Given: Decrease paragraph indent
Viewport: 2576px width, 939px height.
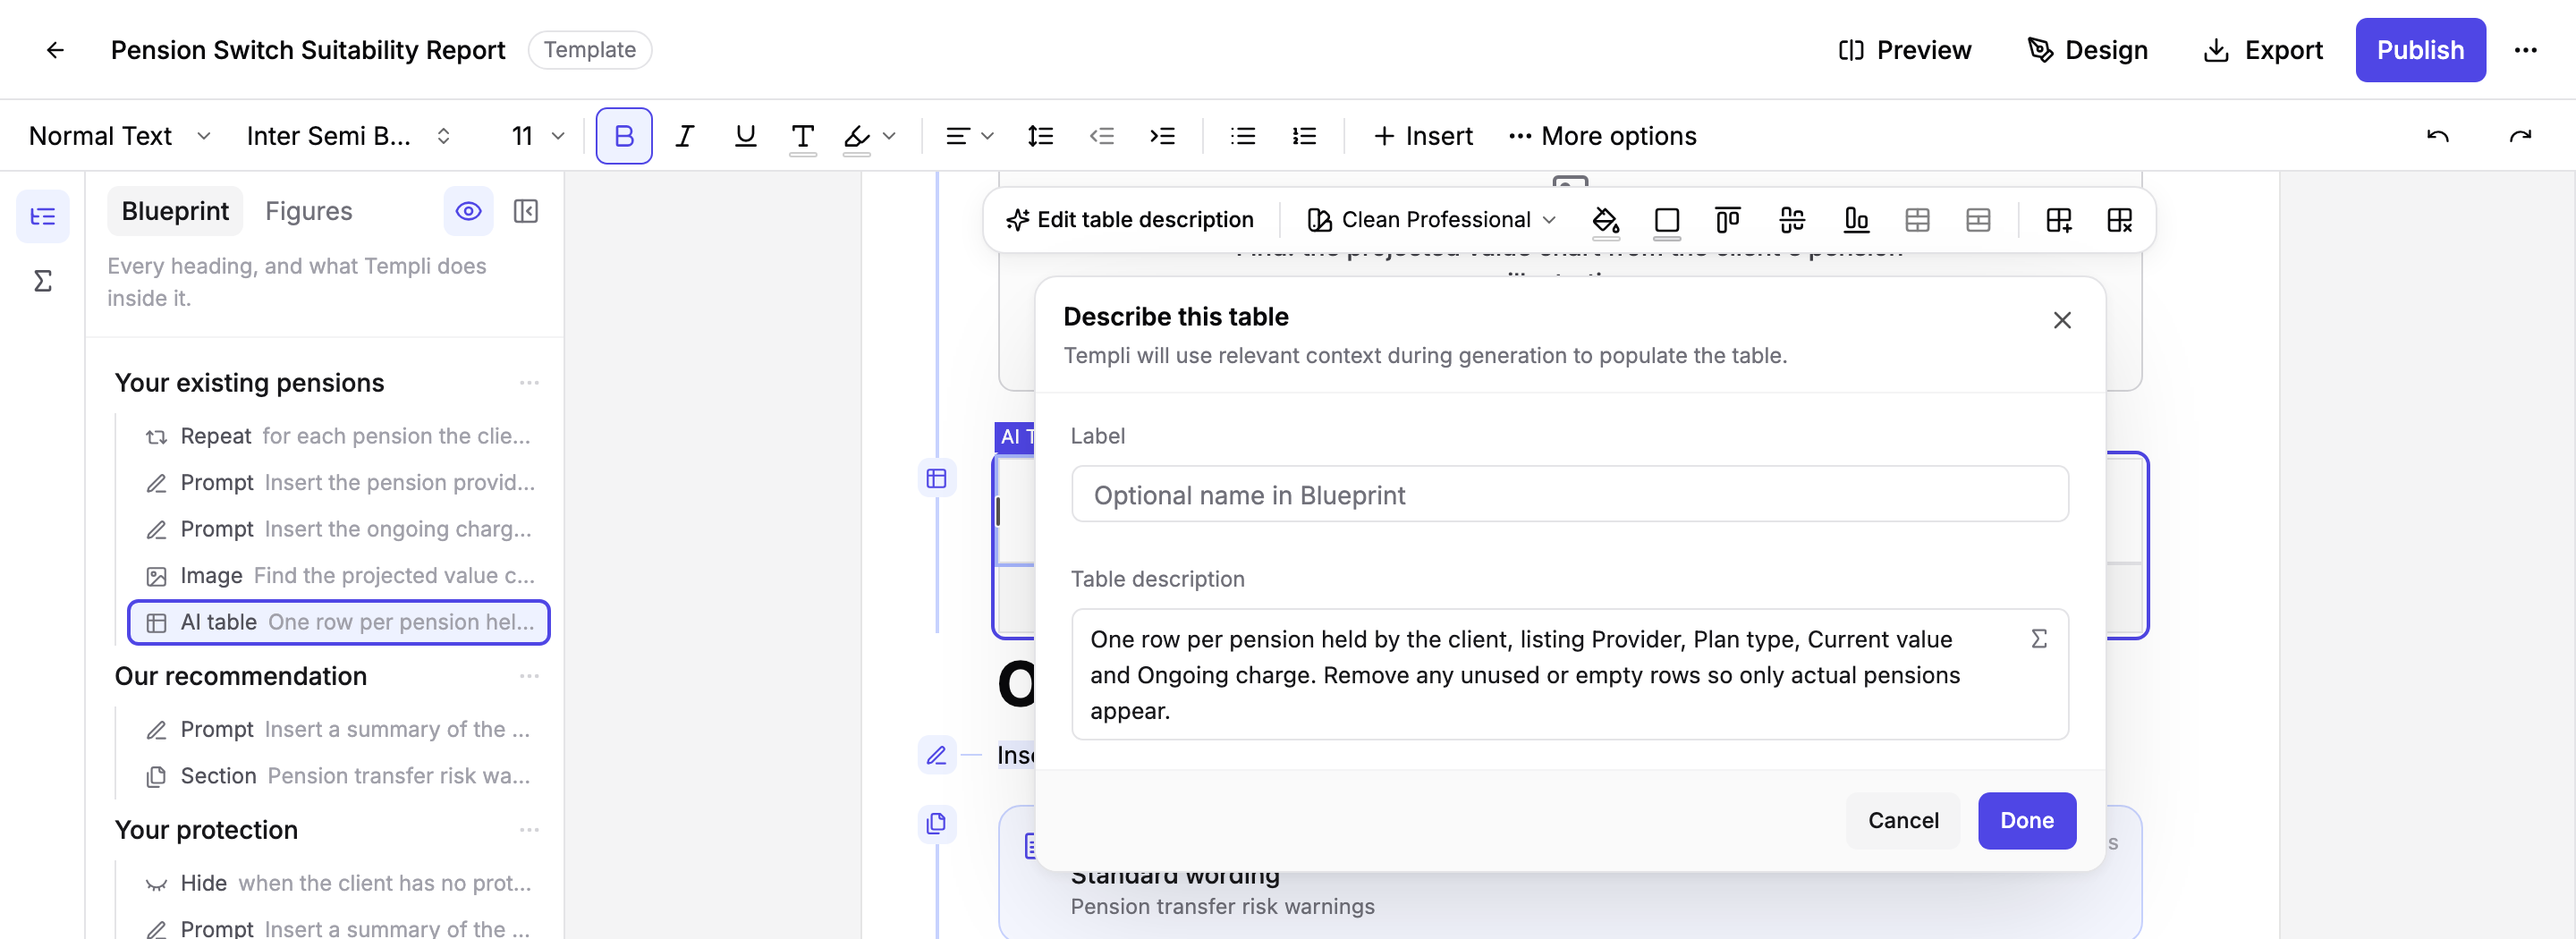Looking at the screenshot, I should click(1101, 136).
